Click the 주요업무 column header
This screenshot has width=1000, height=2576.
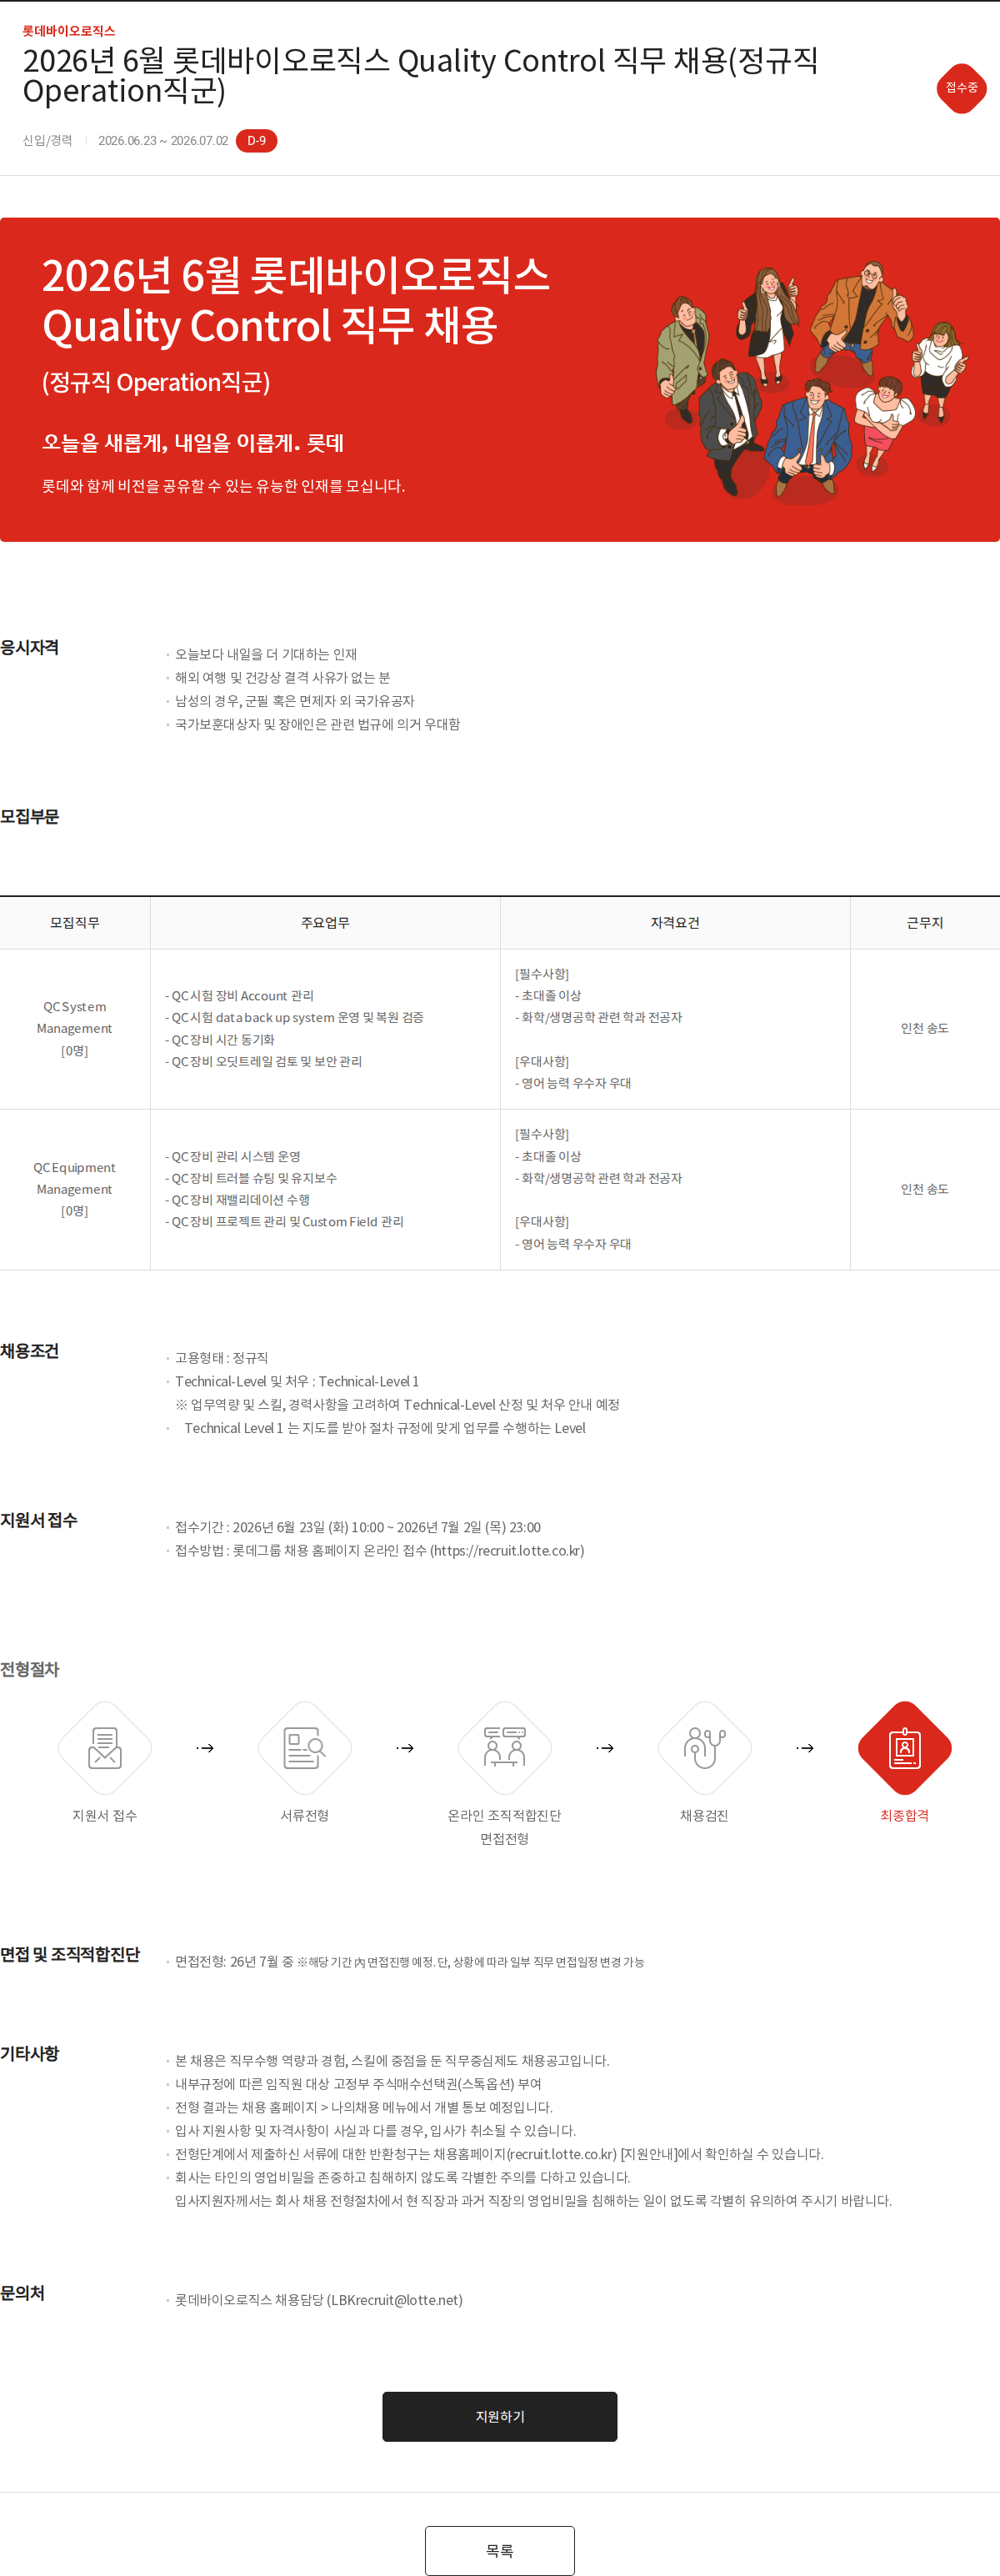325,922
